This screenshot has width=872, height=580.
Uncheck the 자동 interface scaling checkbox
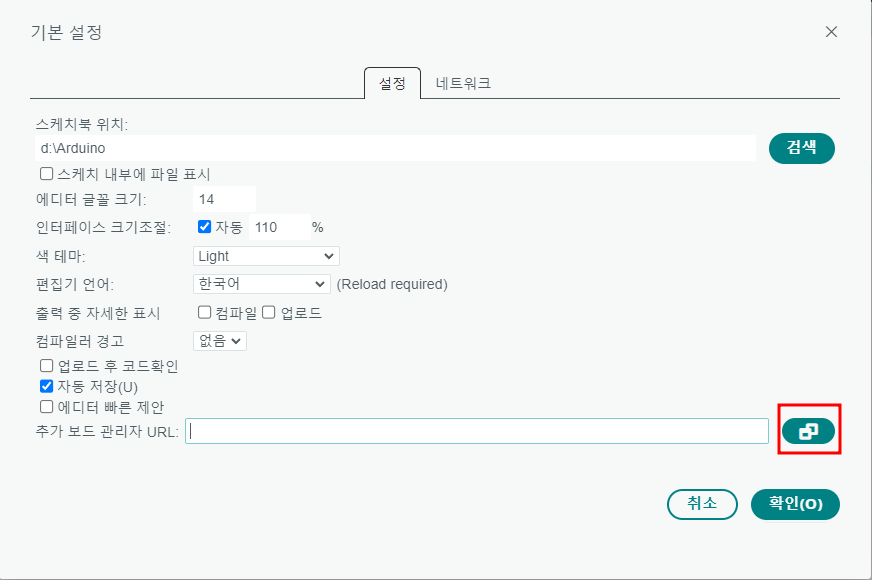[x=205, y=226]
